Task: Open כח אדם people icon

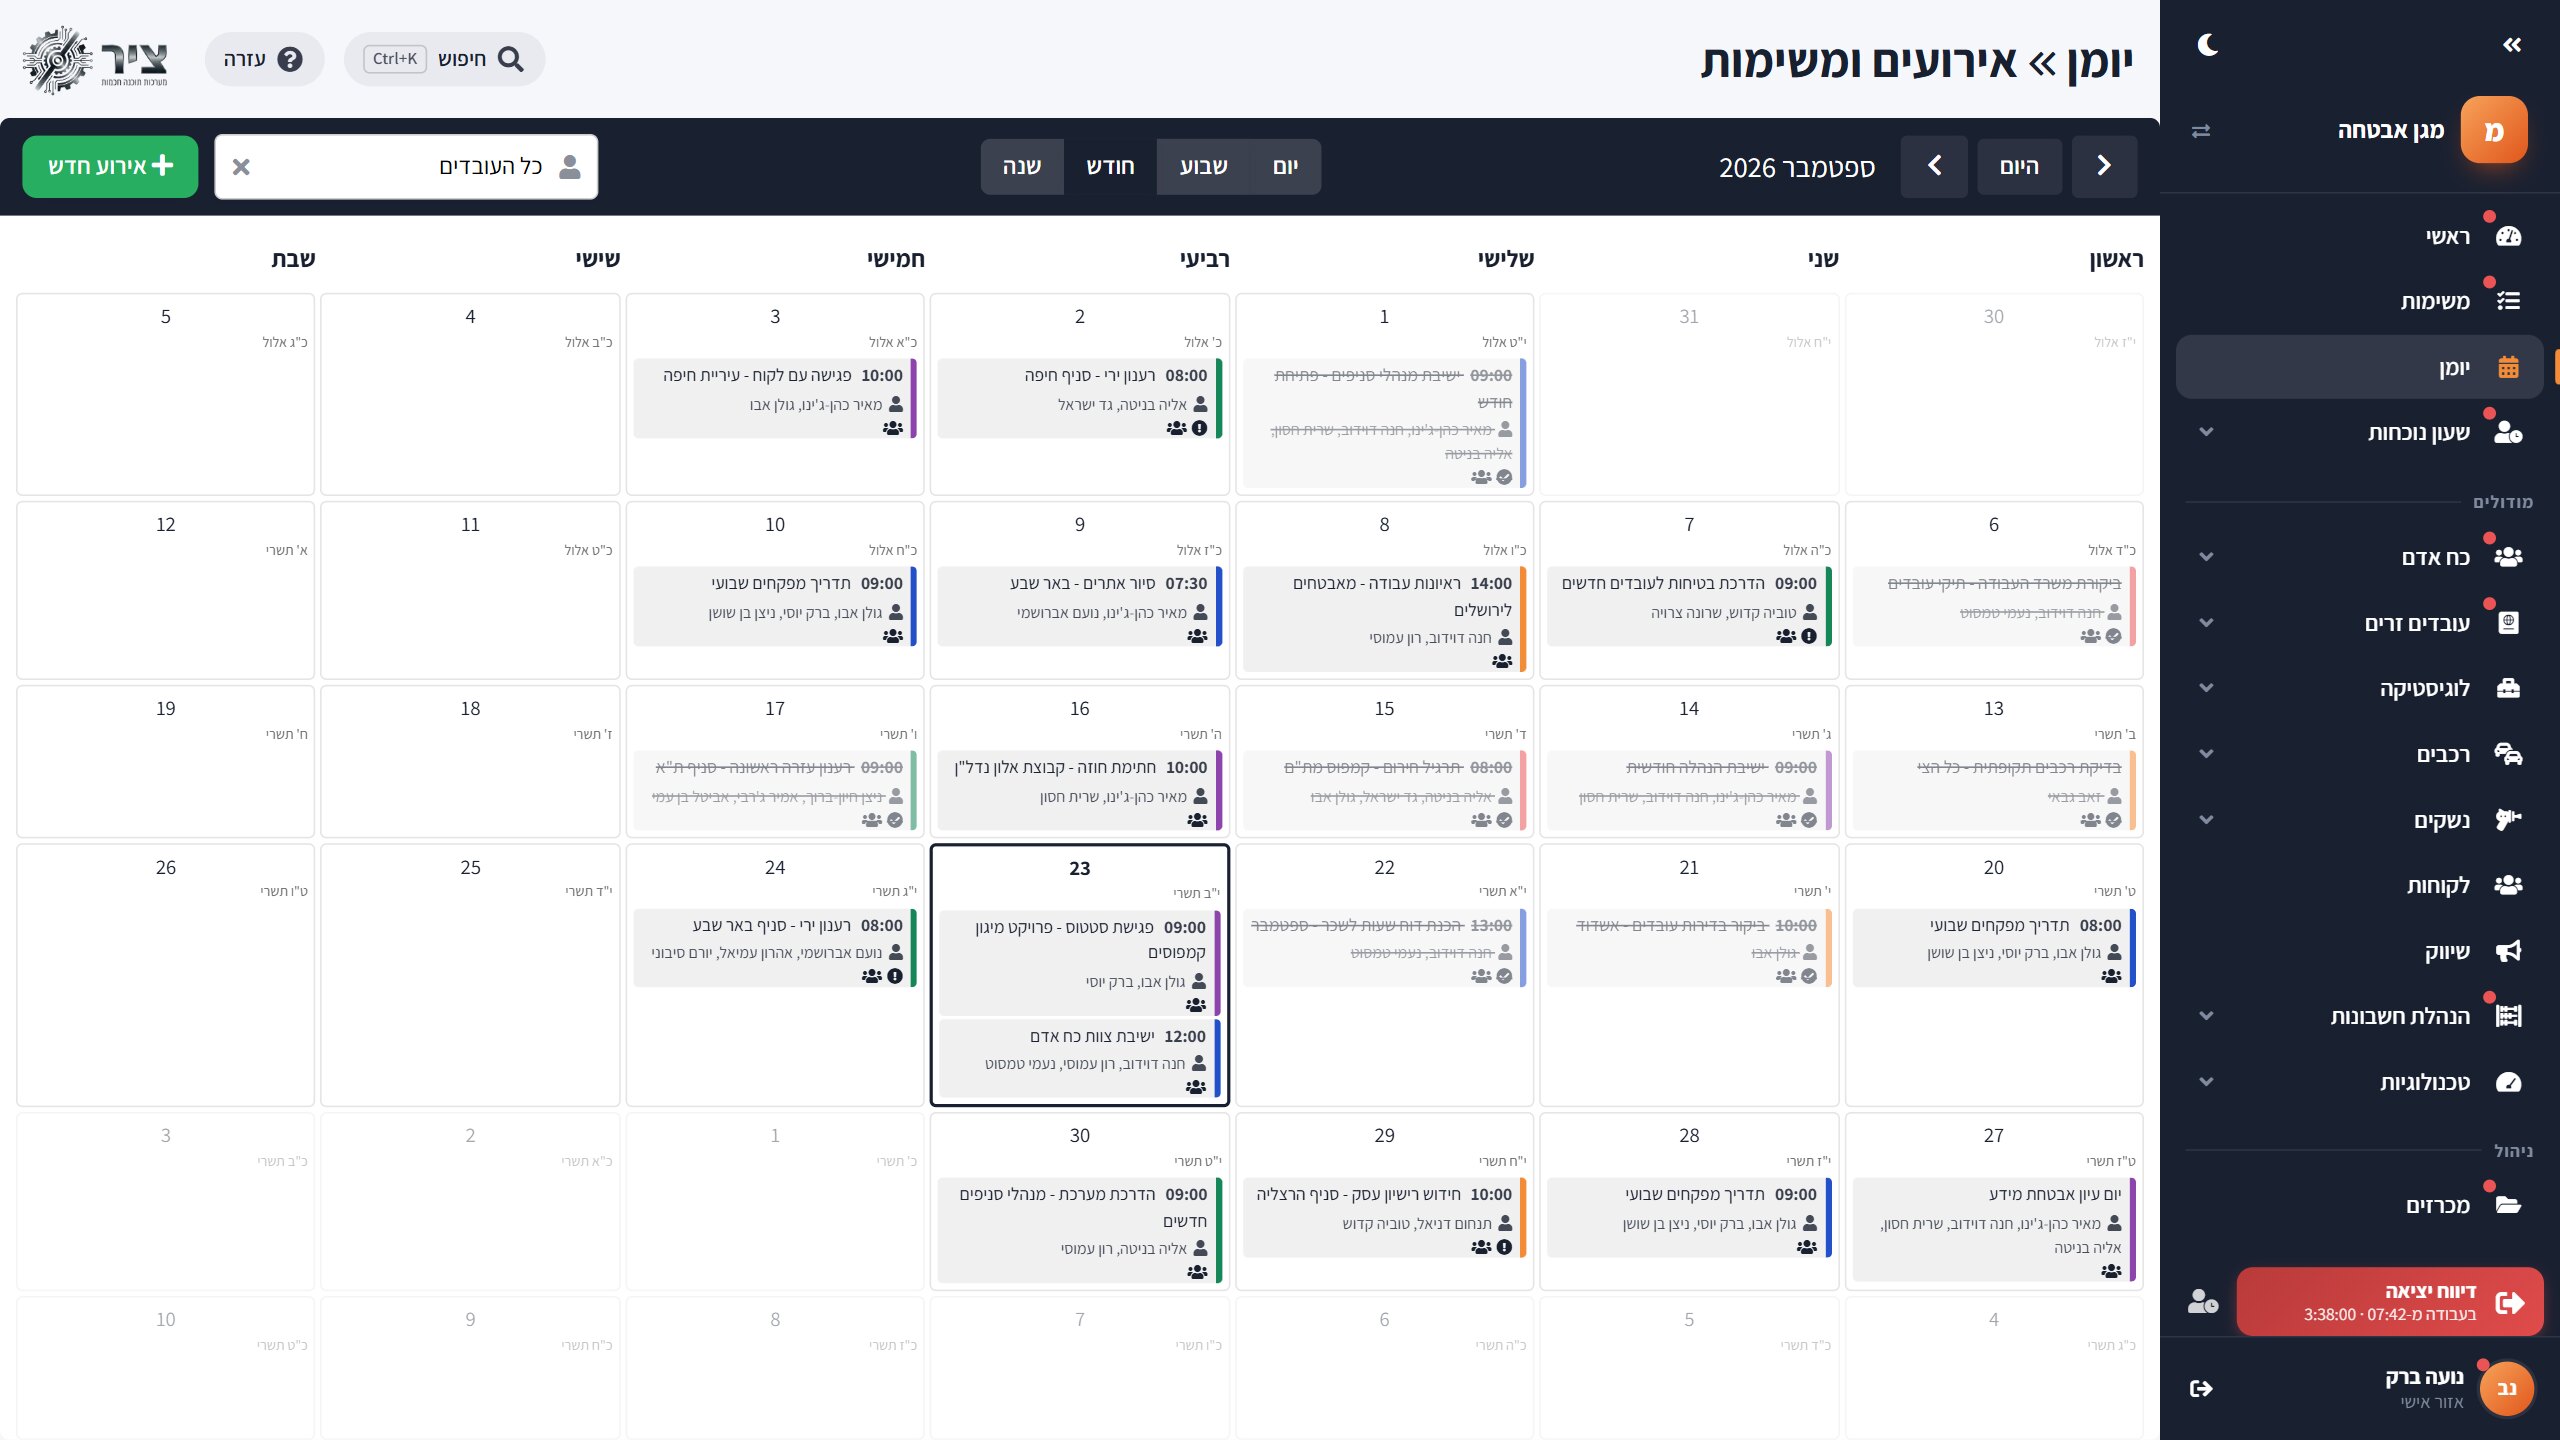Action: [x=2508, y=557]
